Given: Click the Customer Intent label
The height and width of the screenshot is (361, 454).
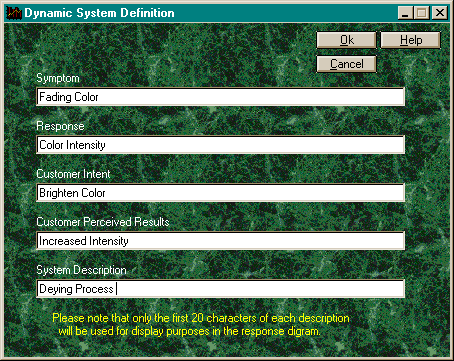Looking at the screenshot, I should click(x=73, y=174).
